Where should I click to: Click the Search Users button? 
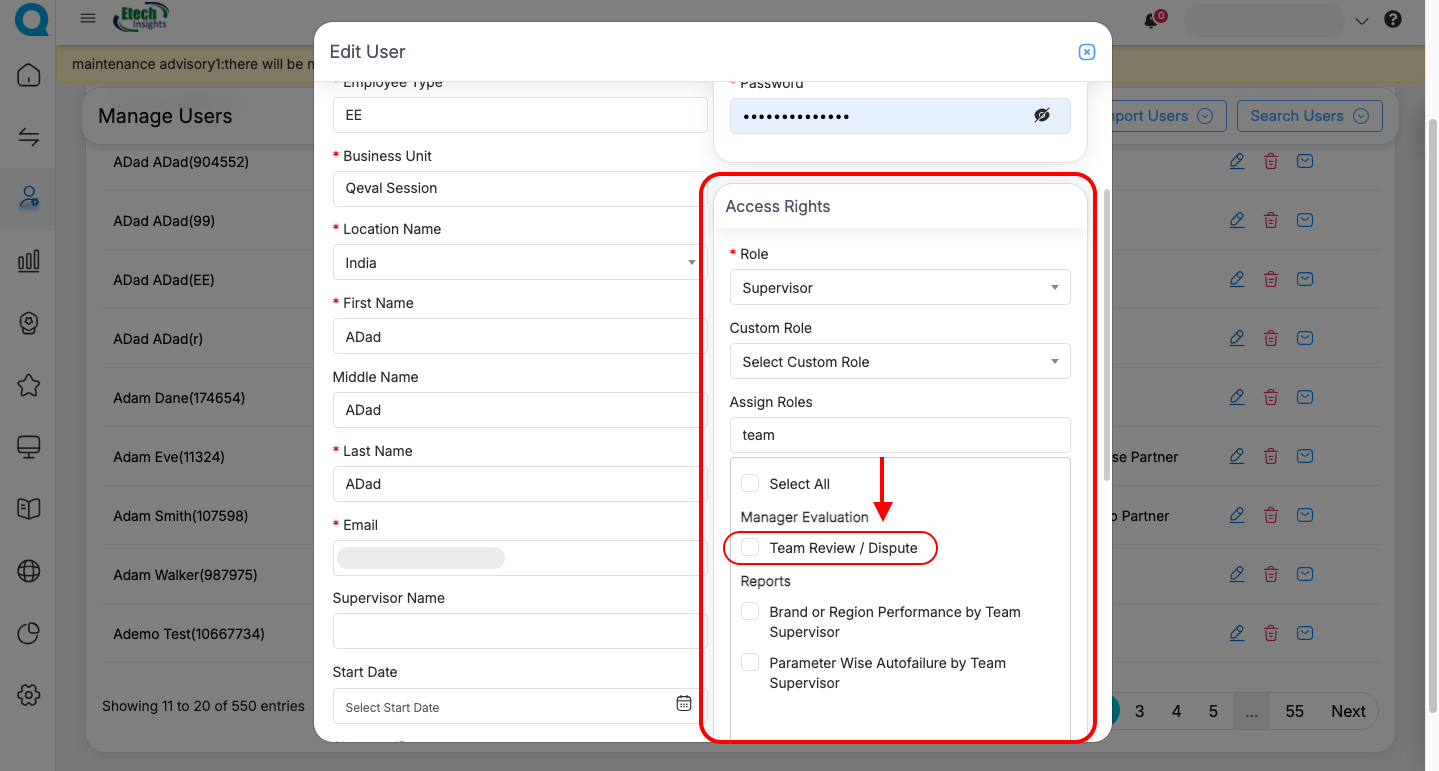[x=1309, y=116]
